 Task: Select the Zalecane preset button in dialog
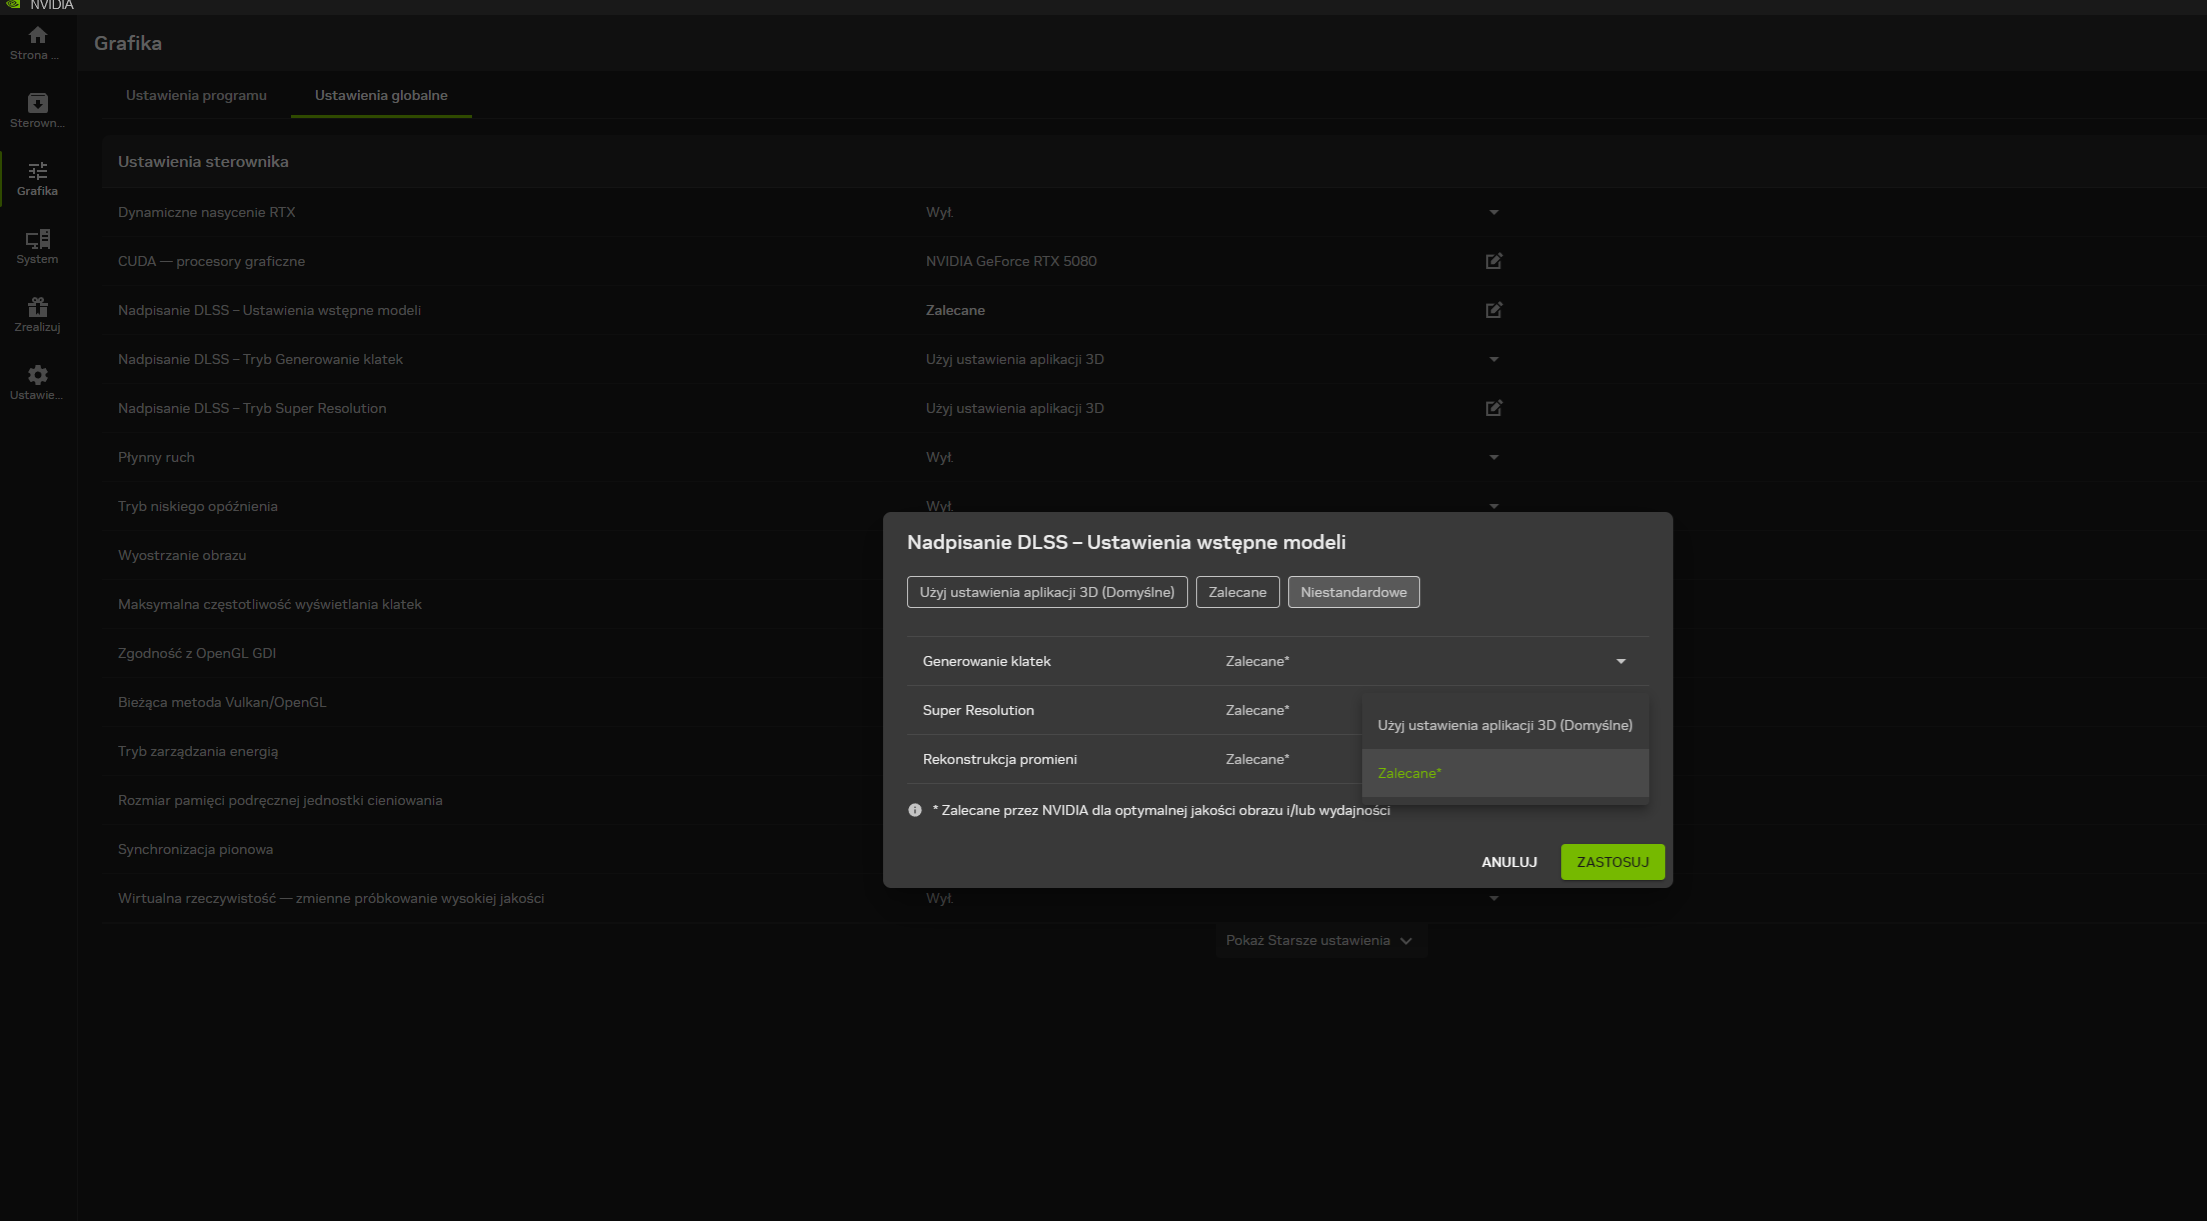point(1237,592)
